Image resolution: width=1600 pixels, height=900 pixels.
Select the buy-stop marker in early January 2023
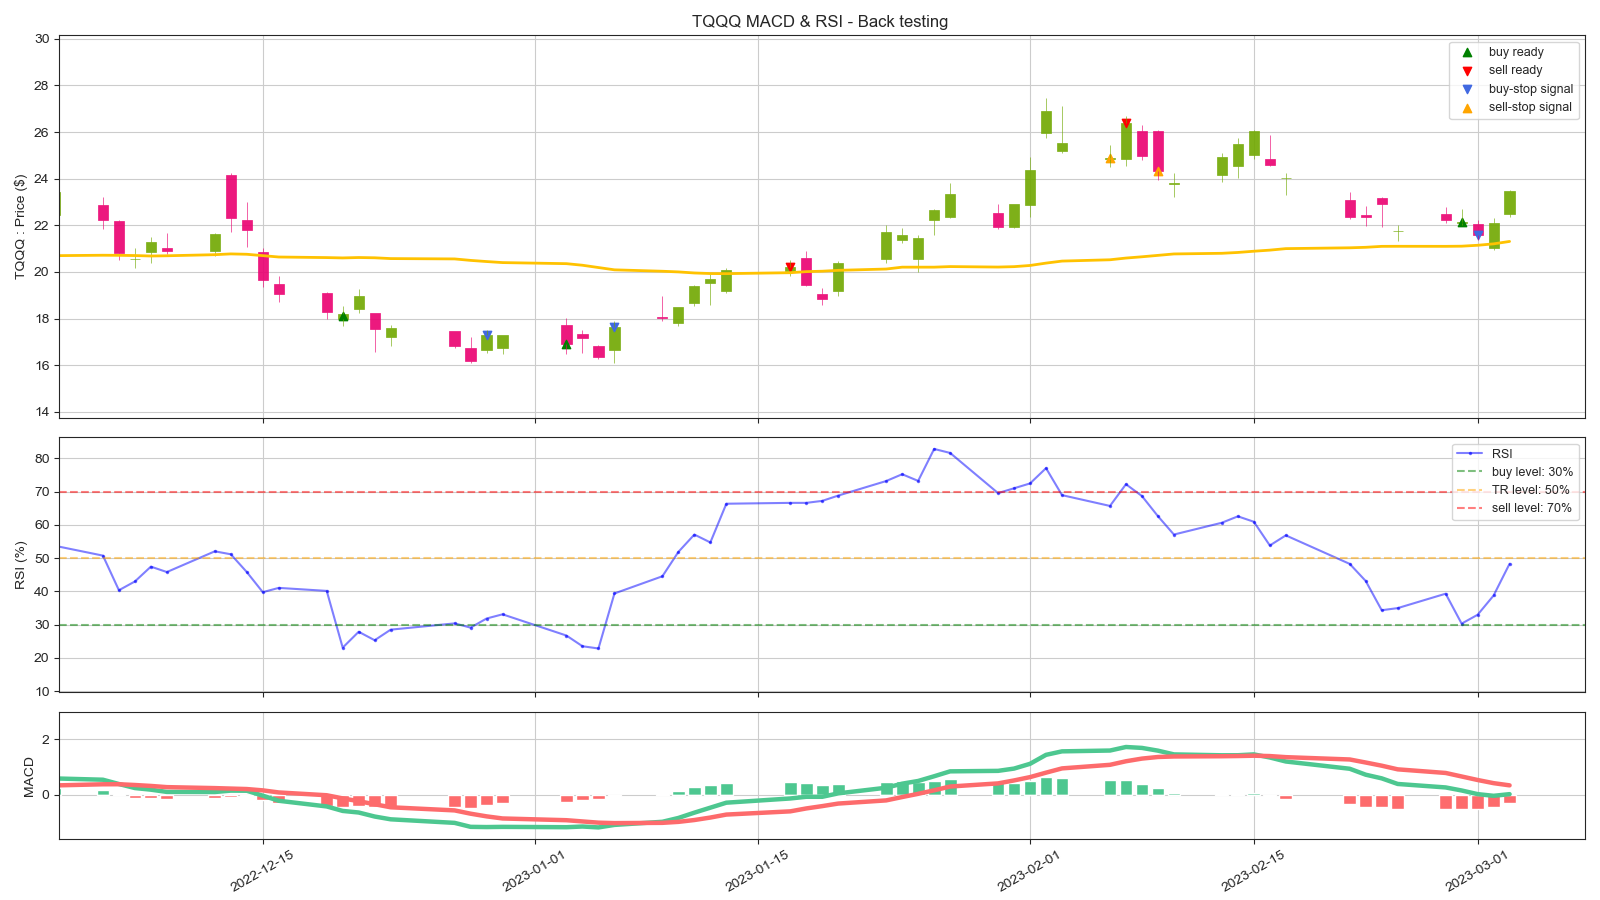click(x=614, y=327)
